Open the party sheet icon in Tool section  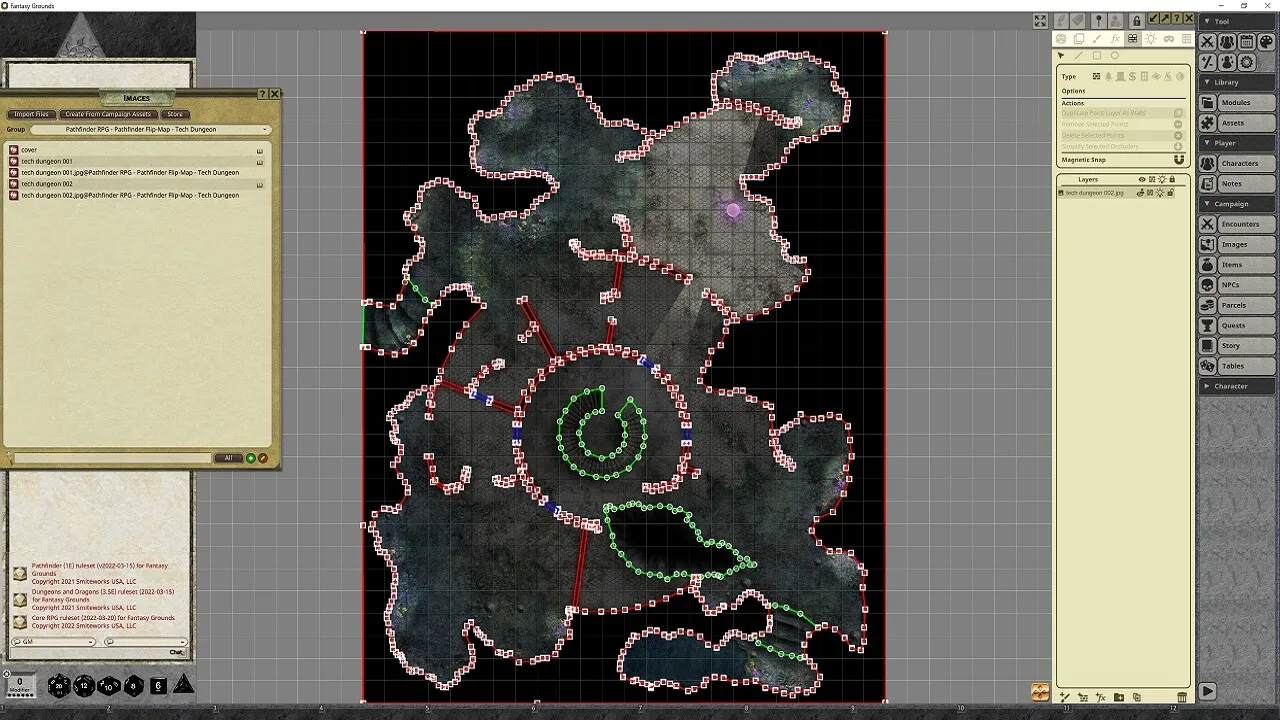pos(1227,42)
